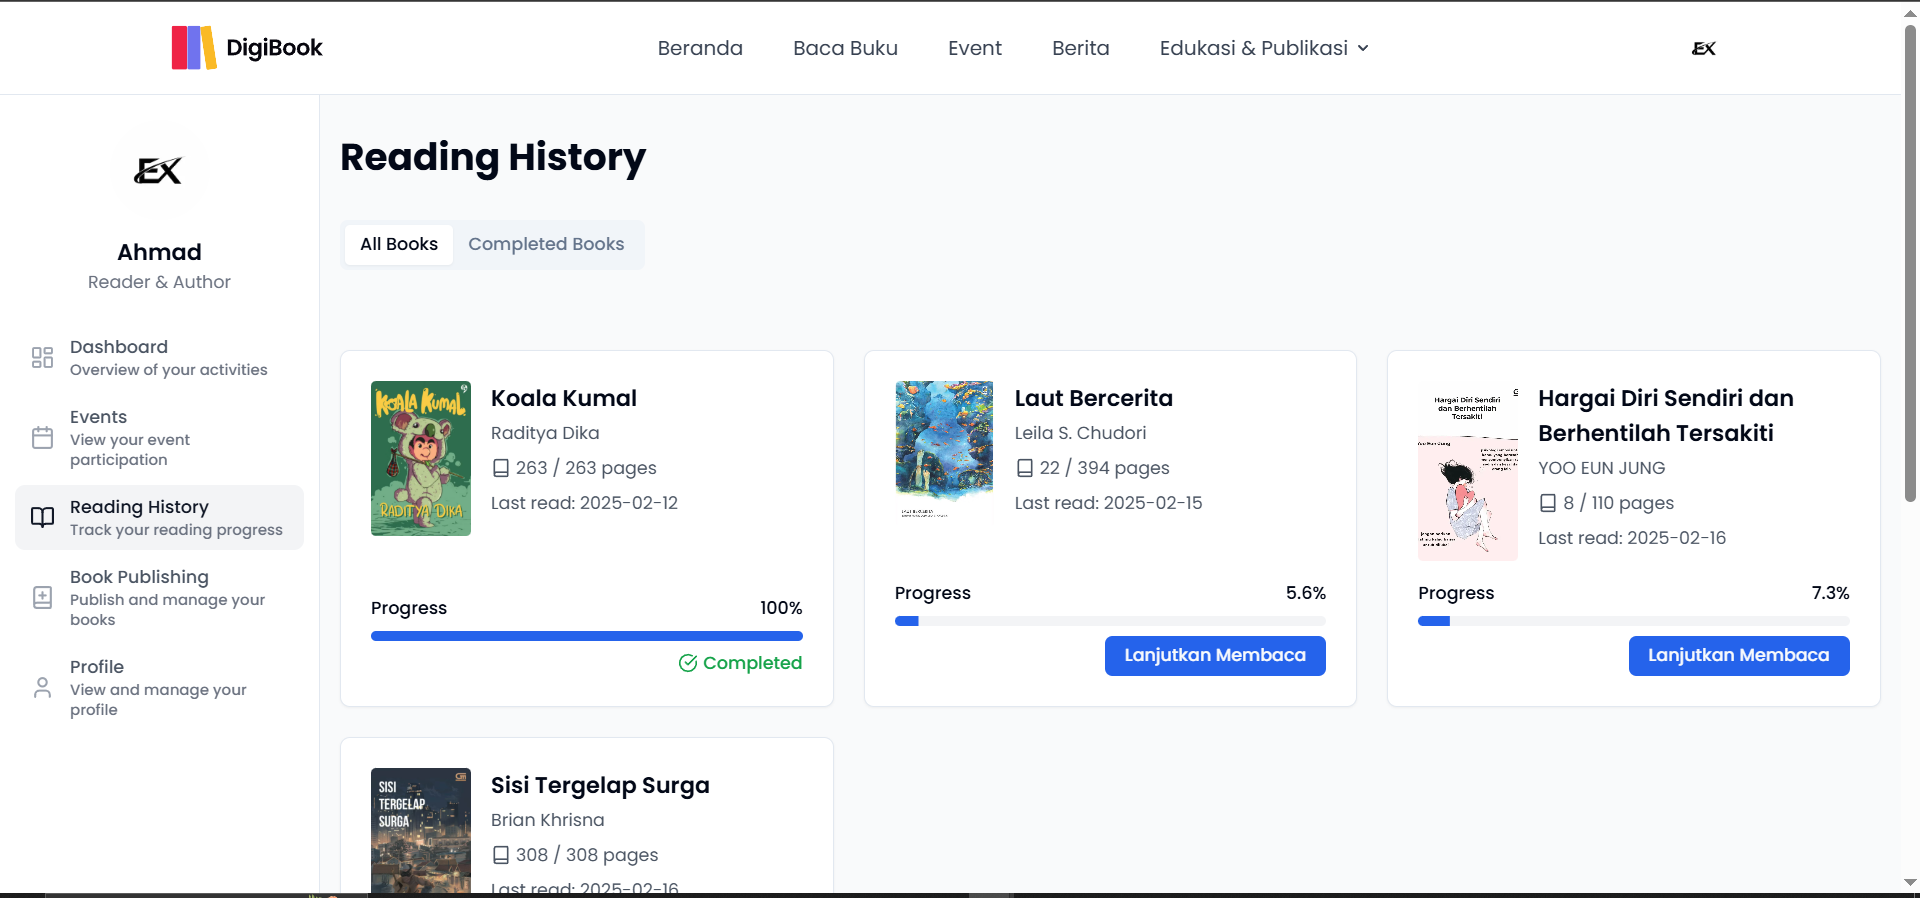The height and width of the screenshot is (898, 1920).
Task: Click the 22 / 394 pages text
Action: 1104,468
